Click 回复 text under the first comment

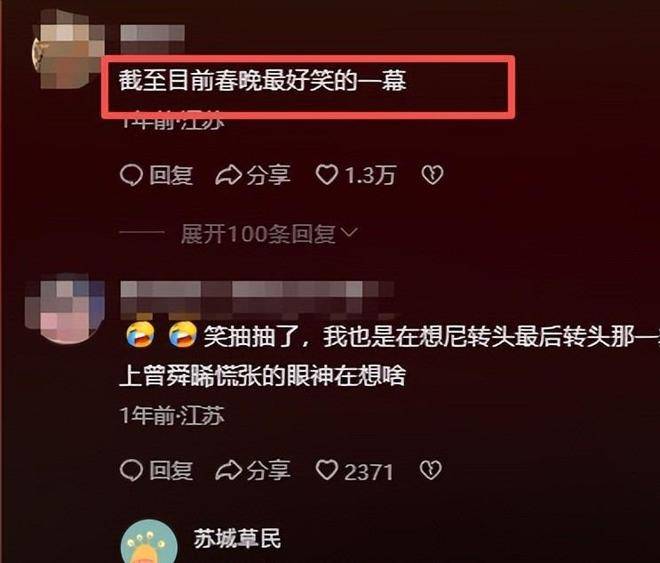point(171,175)
